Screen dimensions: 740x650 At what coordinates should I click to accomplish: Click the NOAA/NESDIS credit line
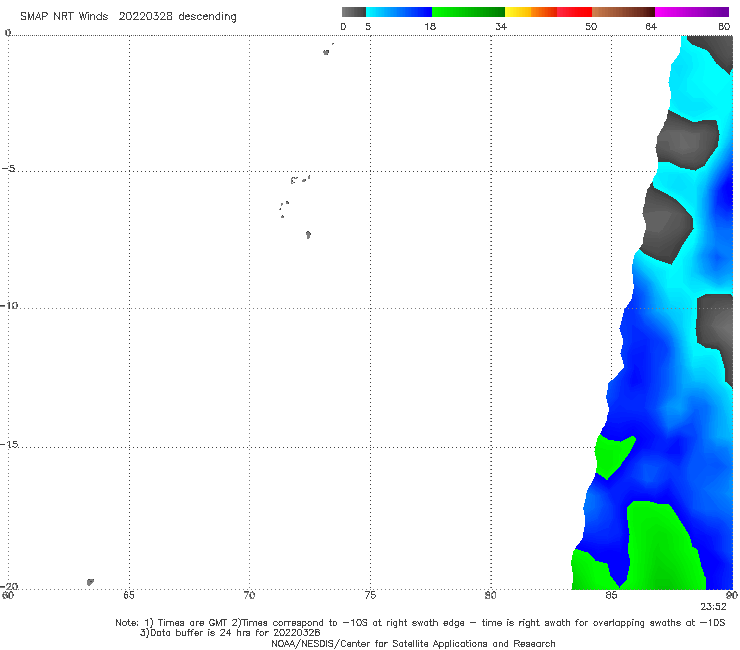point(413,644)
